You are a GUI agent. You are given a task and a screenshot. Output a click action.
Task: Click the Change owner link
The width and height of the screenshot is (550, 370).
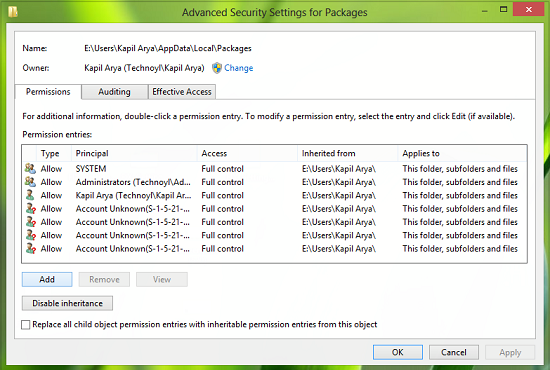pos(239,68)
